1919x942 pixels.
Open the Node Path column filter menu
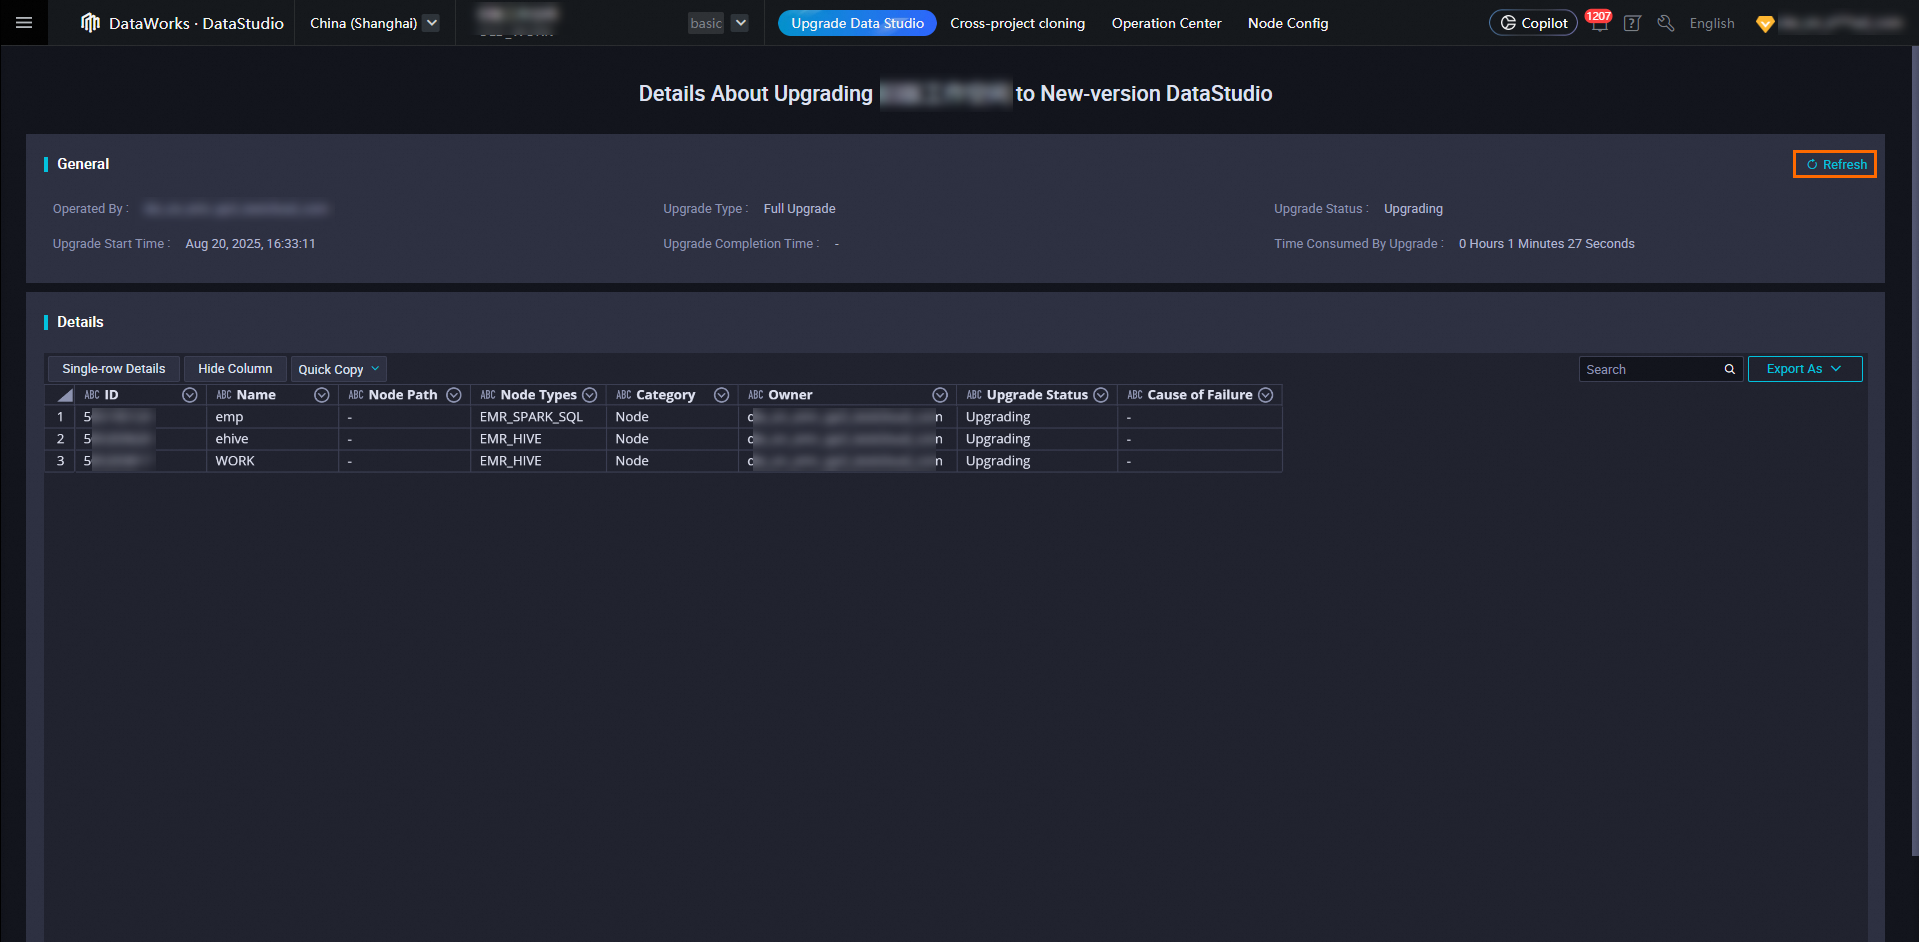tap(453, 395)
